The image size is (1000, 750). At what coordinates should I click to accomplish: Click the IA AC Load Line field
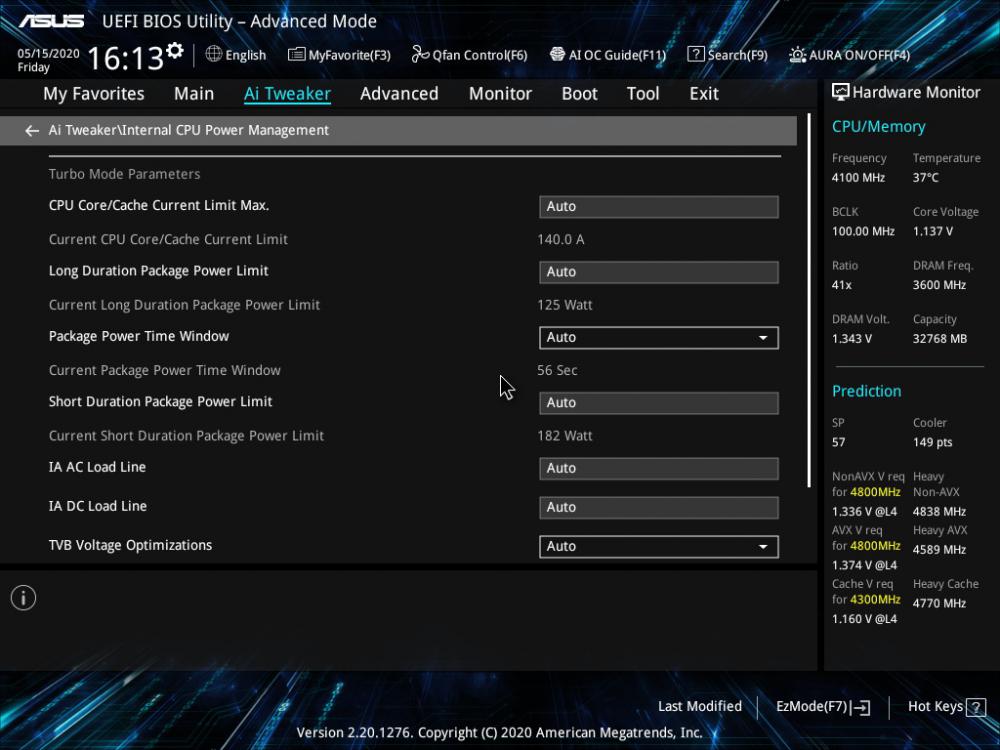coord(659,469)
